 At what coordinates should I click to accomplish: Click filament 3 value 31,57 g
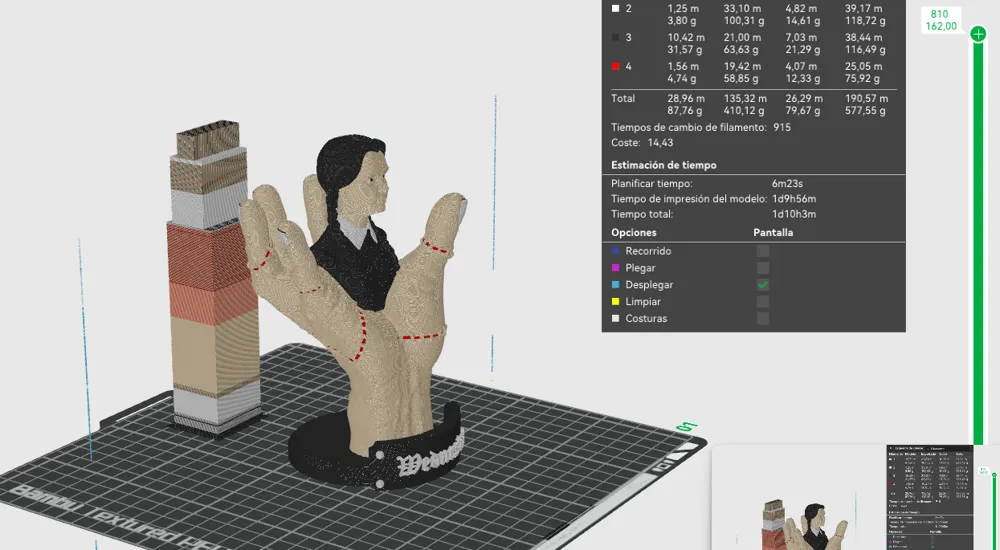[684, 50]
